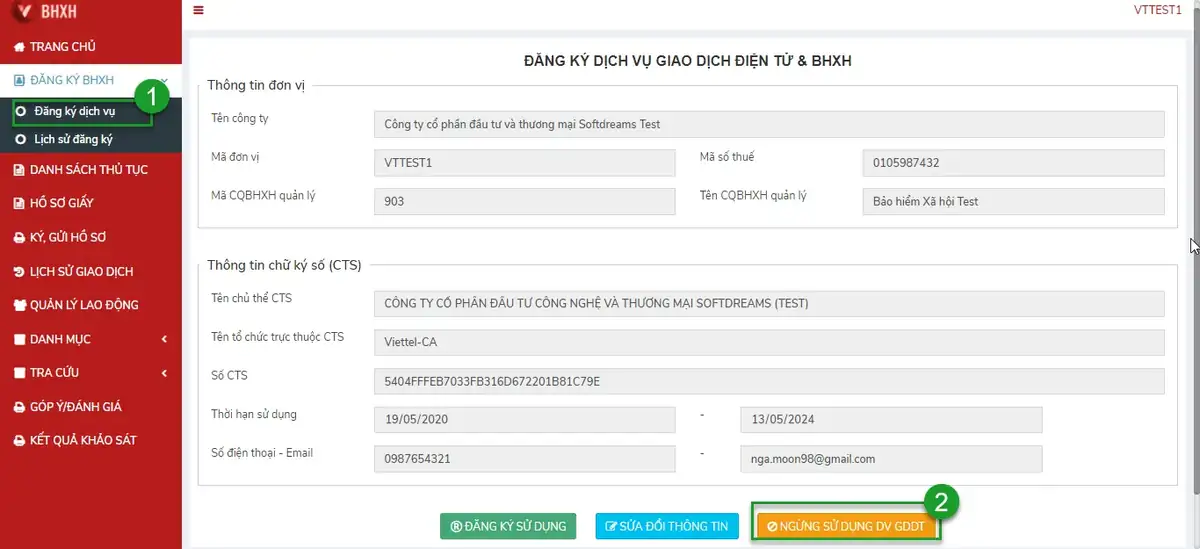Viewport: 1200px width, 549px height.
Task: Open DANH SÁCH THỦ TỤC
Action: [89, 169]
